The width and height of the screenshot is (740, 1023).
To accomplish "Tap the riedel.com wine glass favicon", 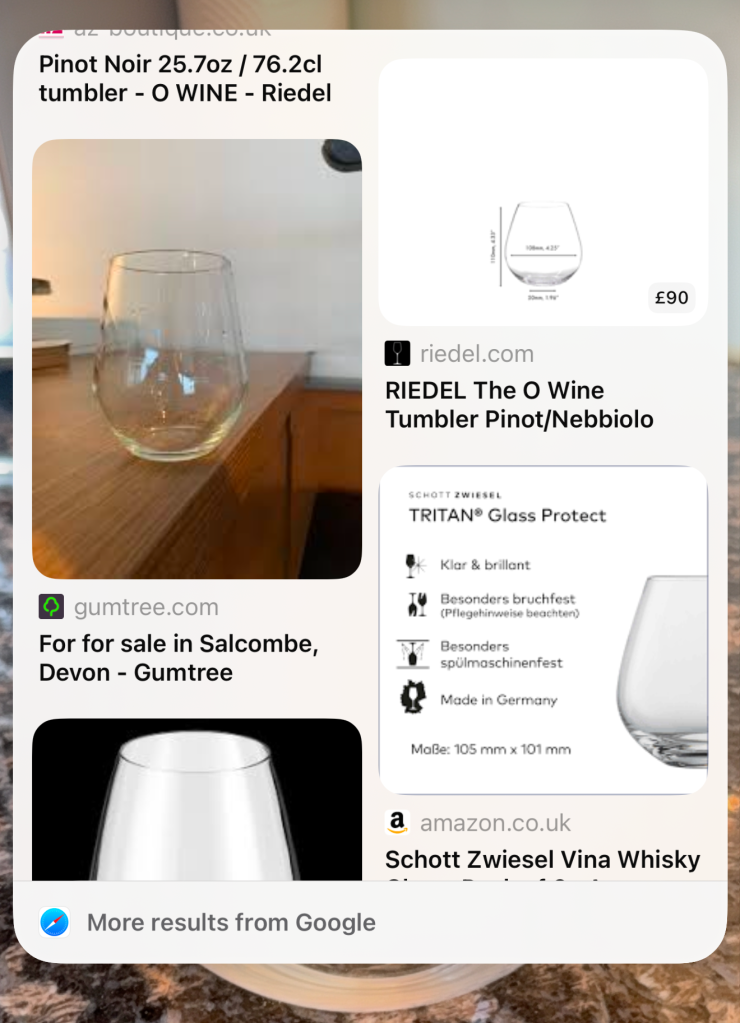I will (x=397, y=353).
